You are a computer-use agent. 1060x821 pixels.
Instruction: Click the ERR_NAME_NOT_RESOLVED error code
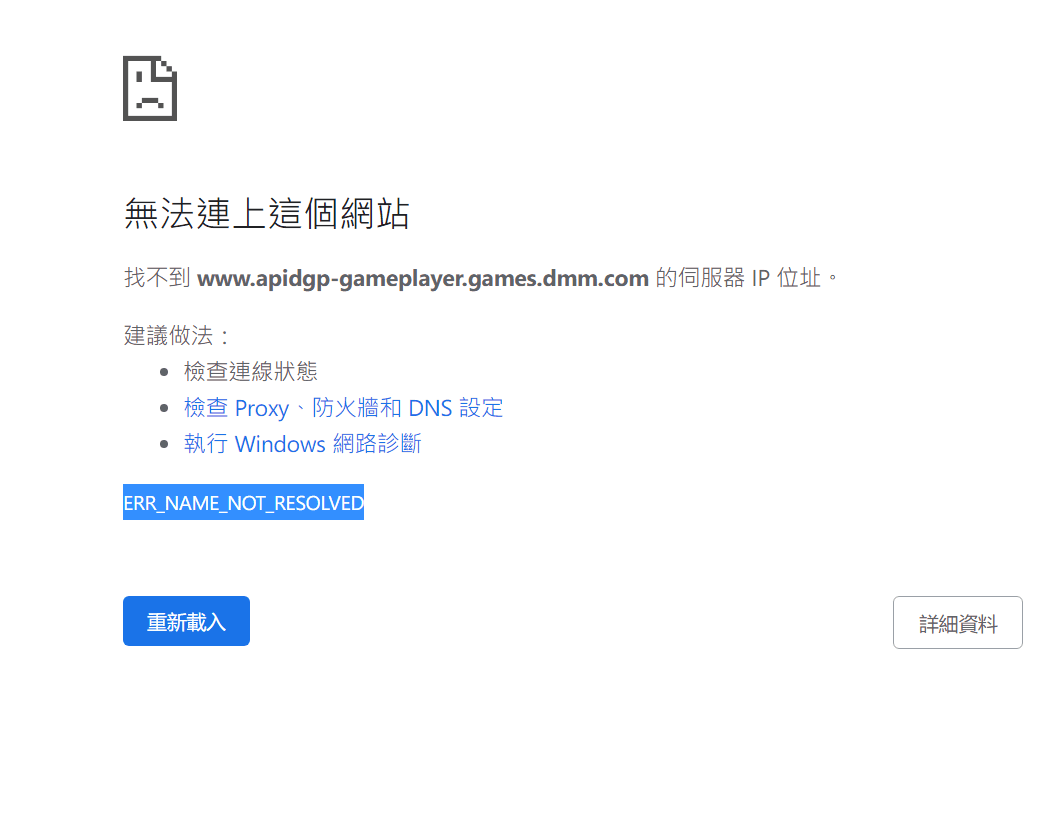(243, 502)
